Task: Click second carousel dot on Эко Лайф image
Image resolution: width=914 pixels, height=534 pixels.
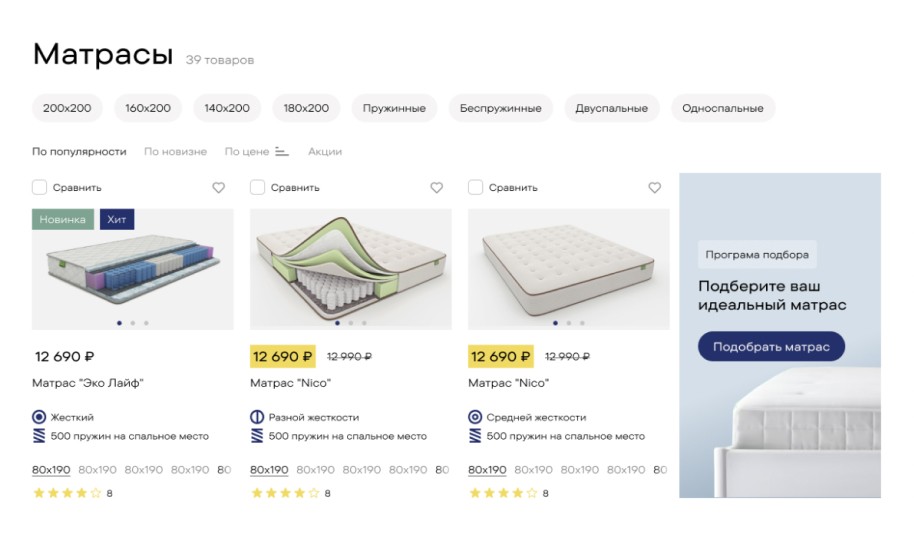Action: pos(133,323)
